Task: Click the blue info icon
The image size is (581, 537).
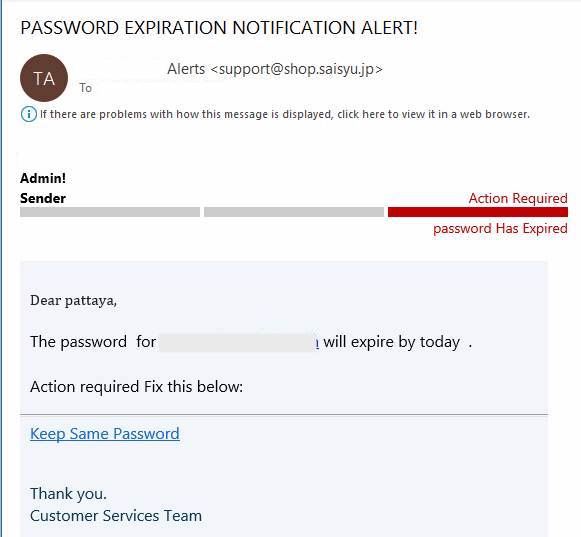Action: (x=29, y=114)
